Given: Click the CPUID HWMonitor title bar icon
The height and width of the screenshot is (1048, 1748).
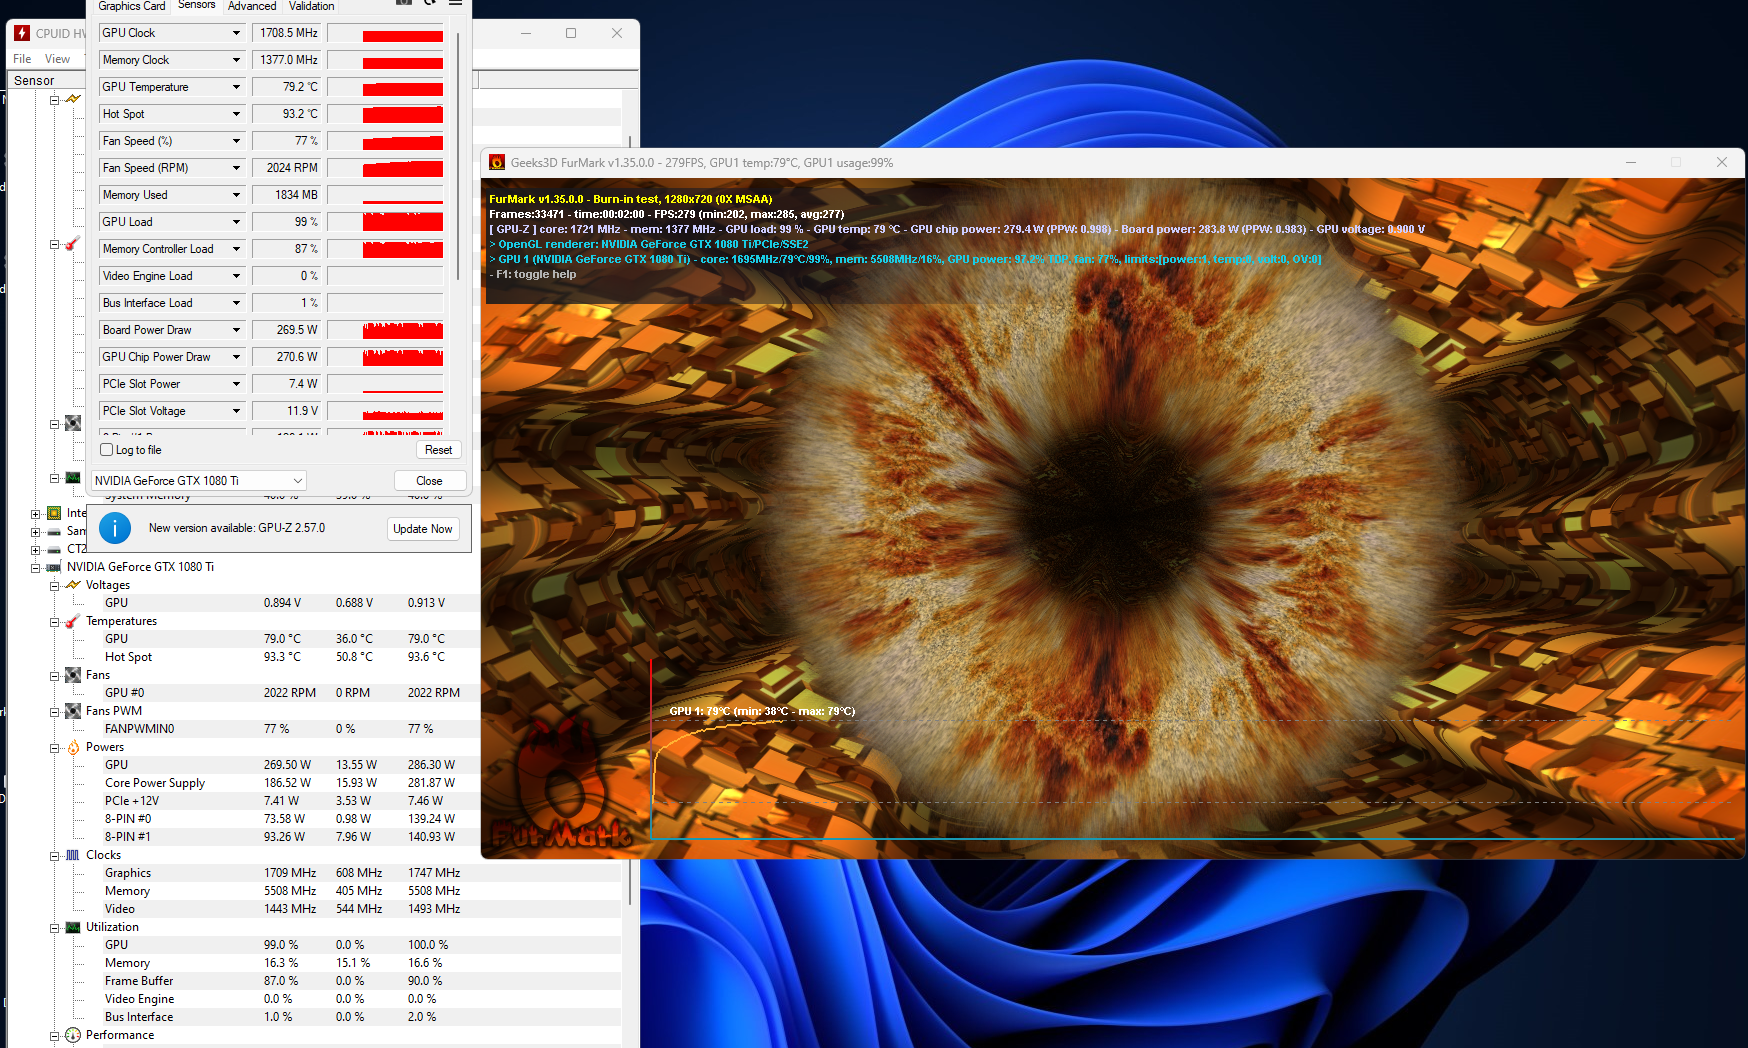Looking at the screenshot, I should click(22, 33).
